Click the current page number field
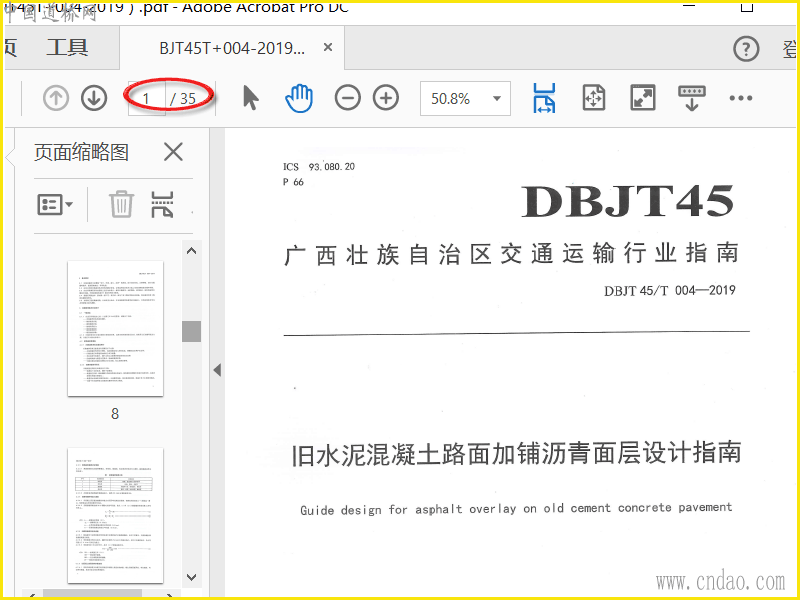The width and height of the screenshot is (800, 600). coord(146,98)
